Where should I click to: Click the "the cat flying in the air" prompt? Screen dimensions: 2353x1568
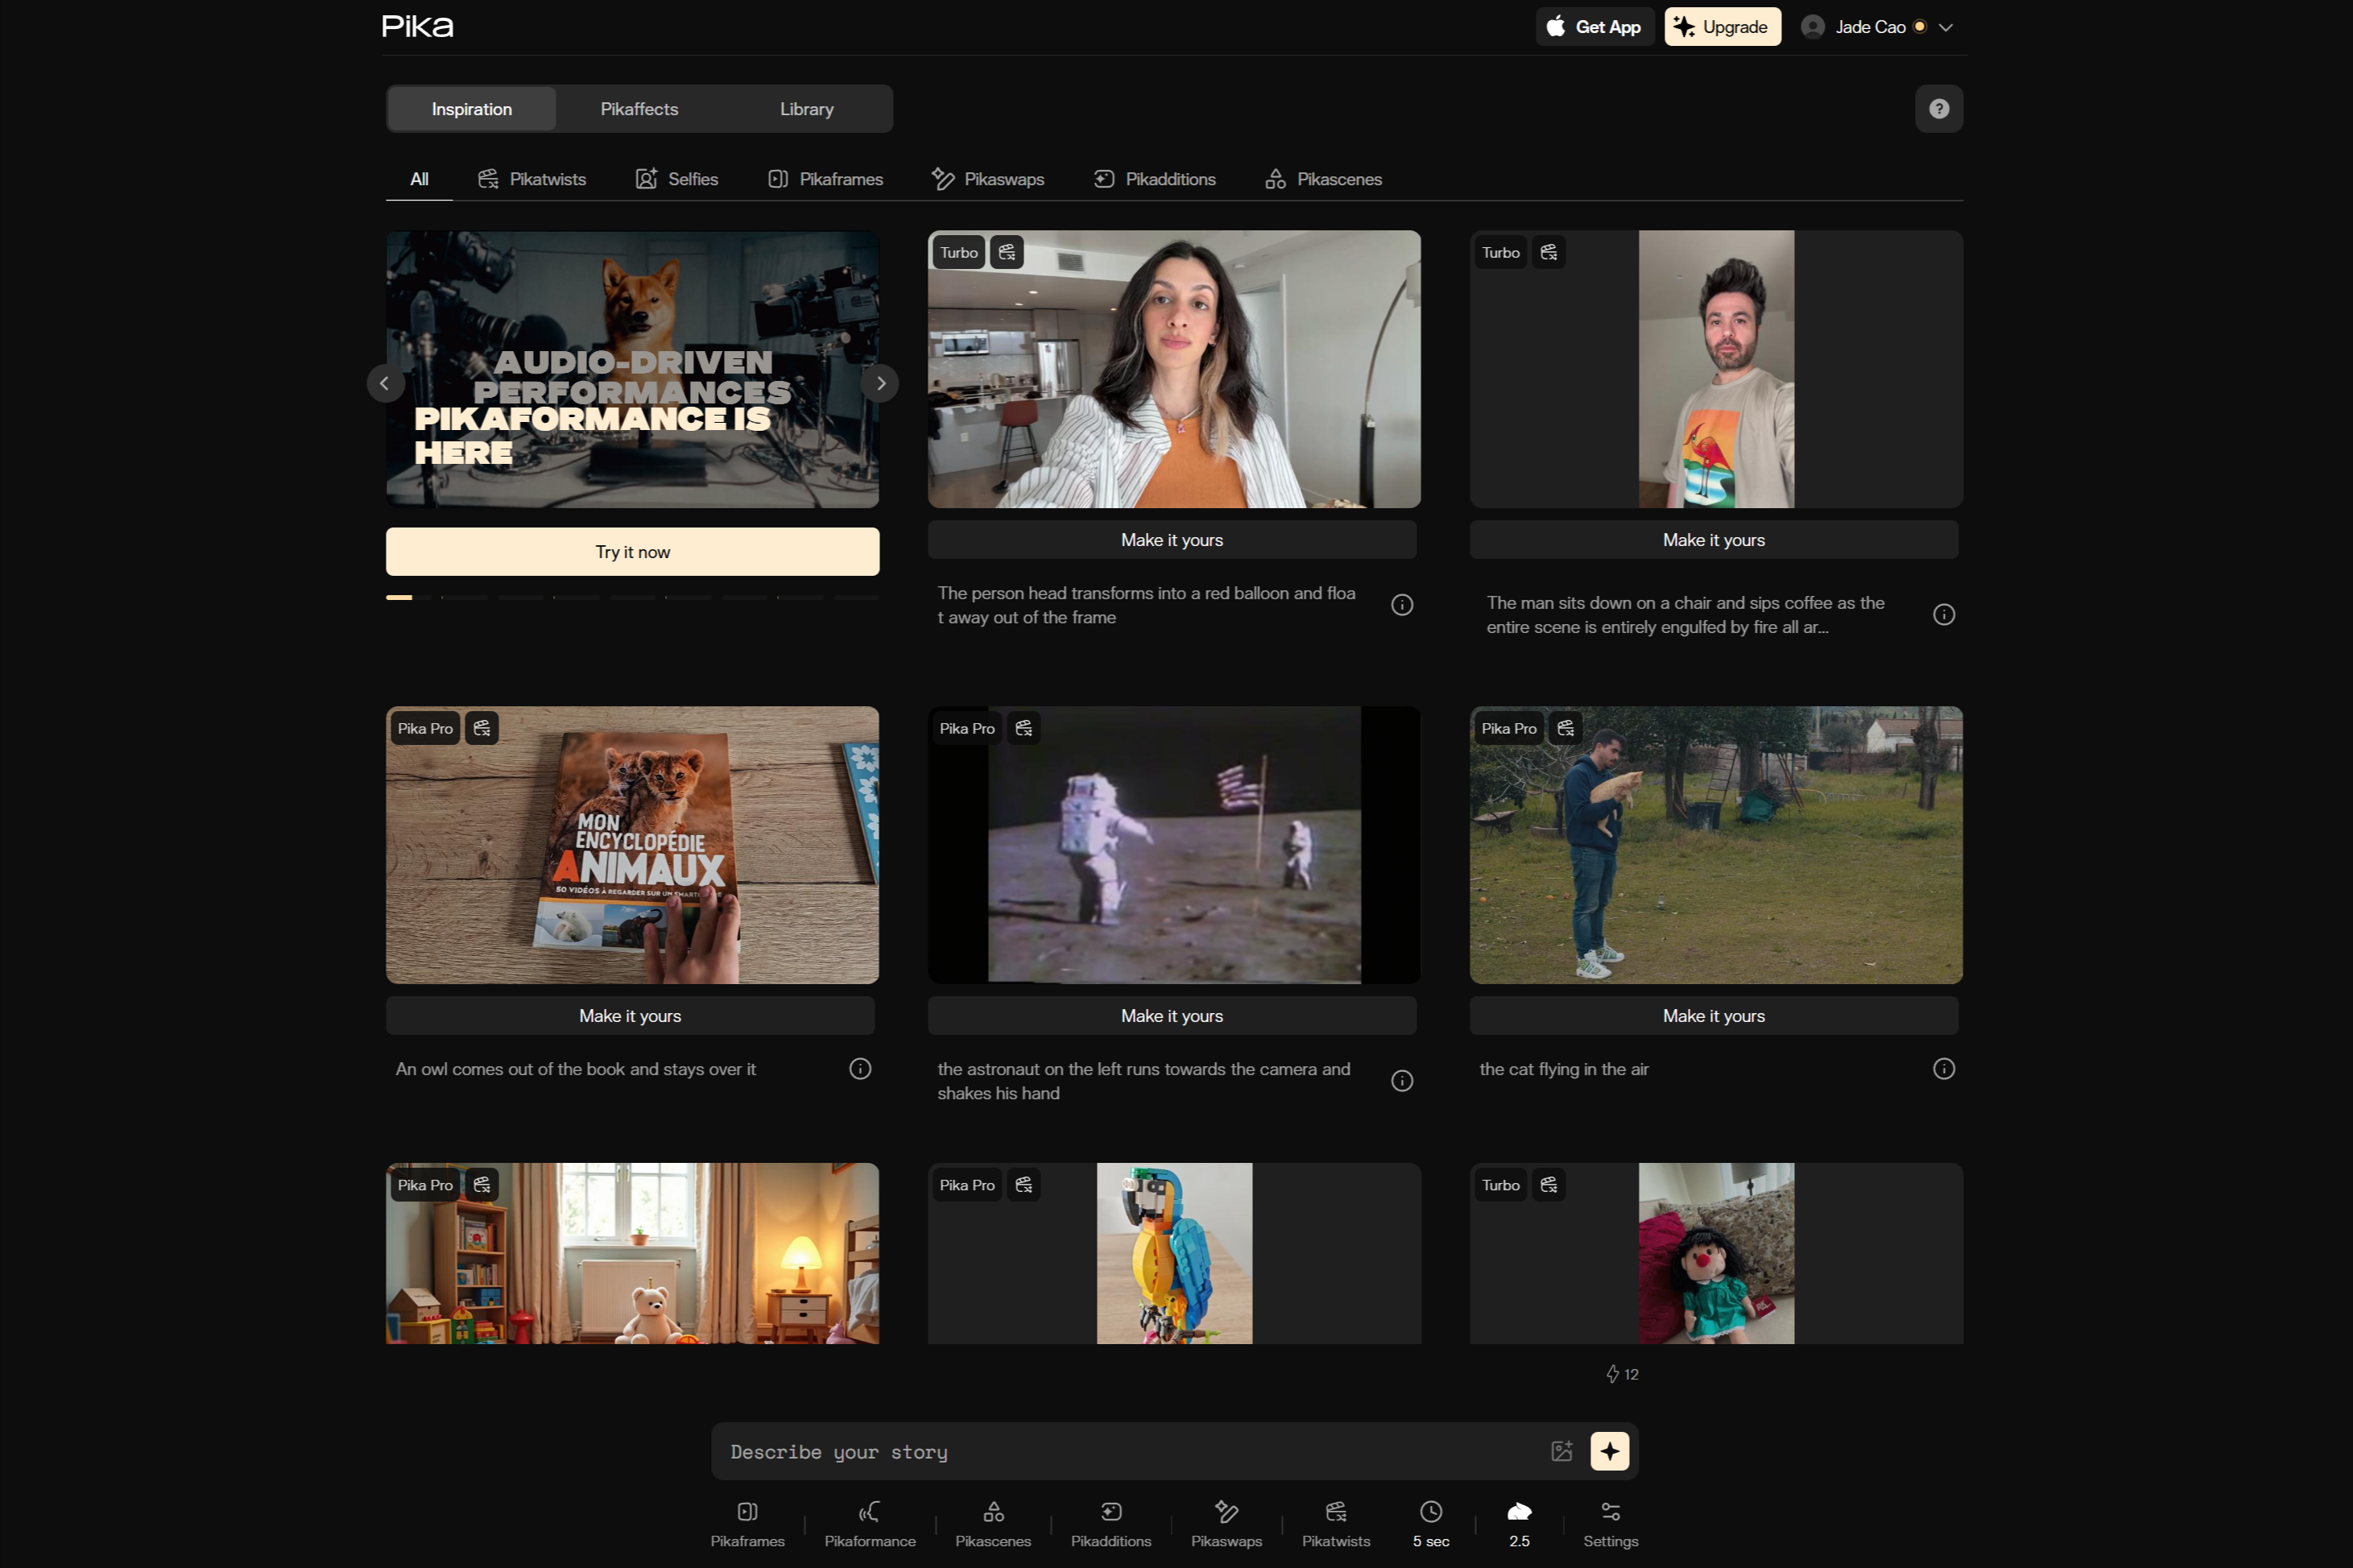click(x=1564, y=1069)
